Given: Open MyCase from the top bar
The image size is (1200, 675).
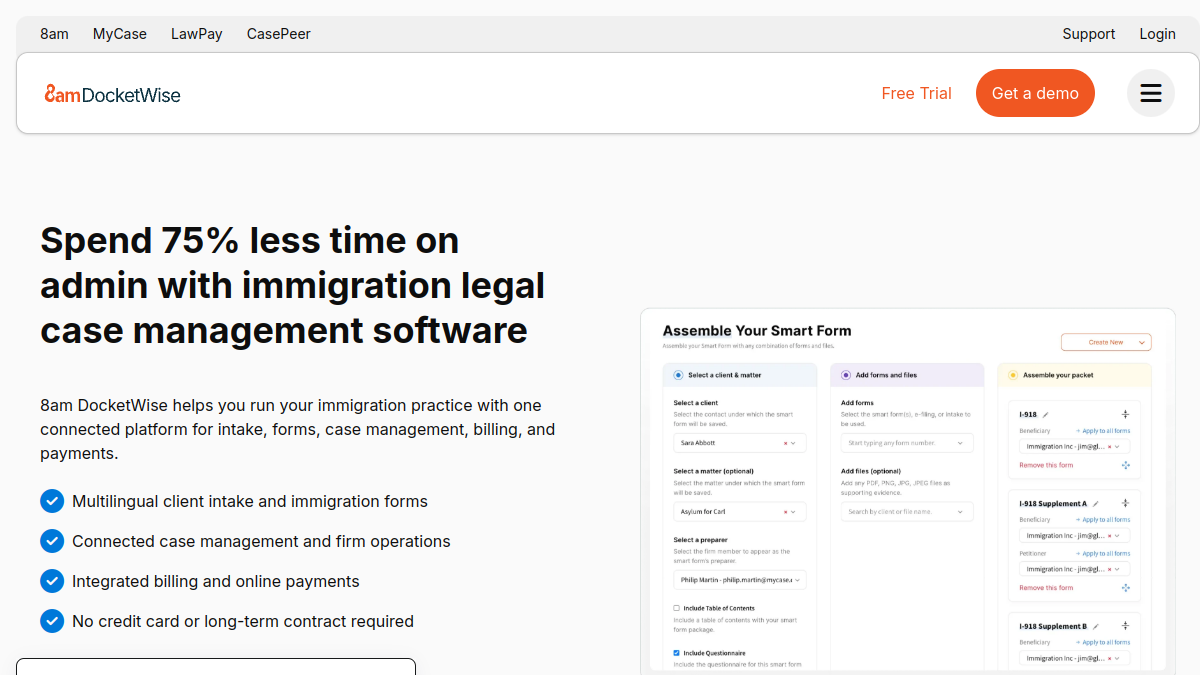Looking at the screenshot, I should point(120,34).
